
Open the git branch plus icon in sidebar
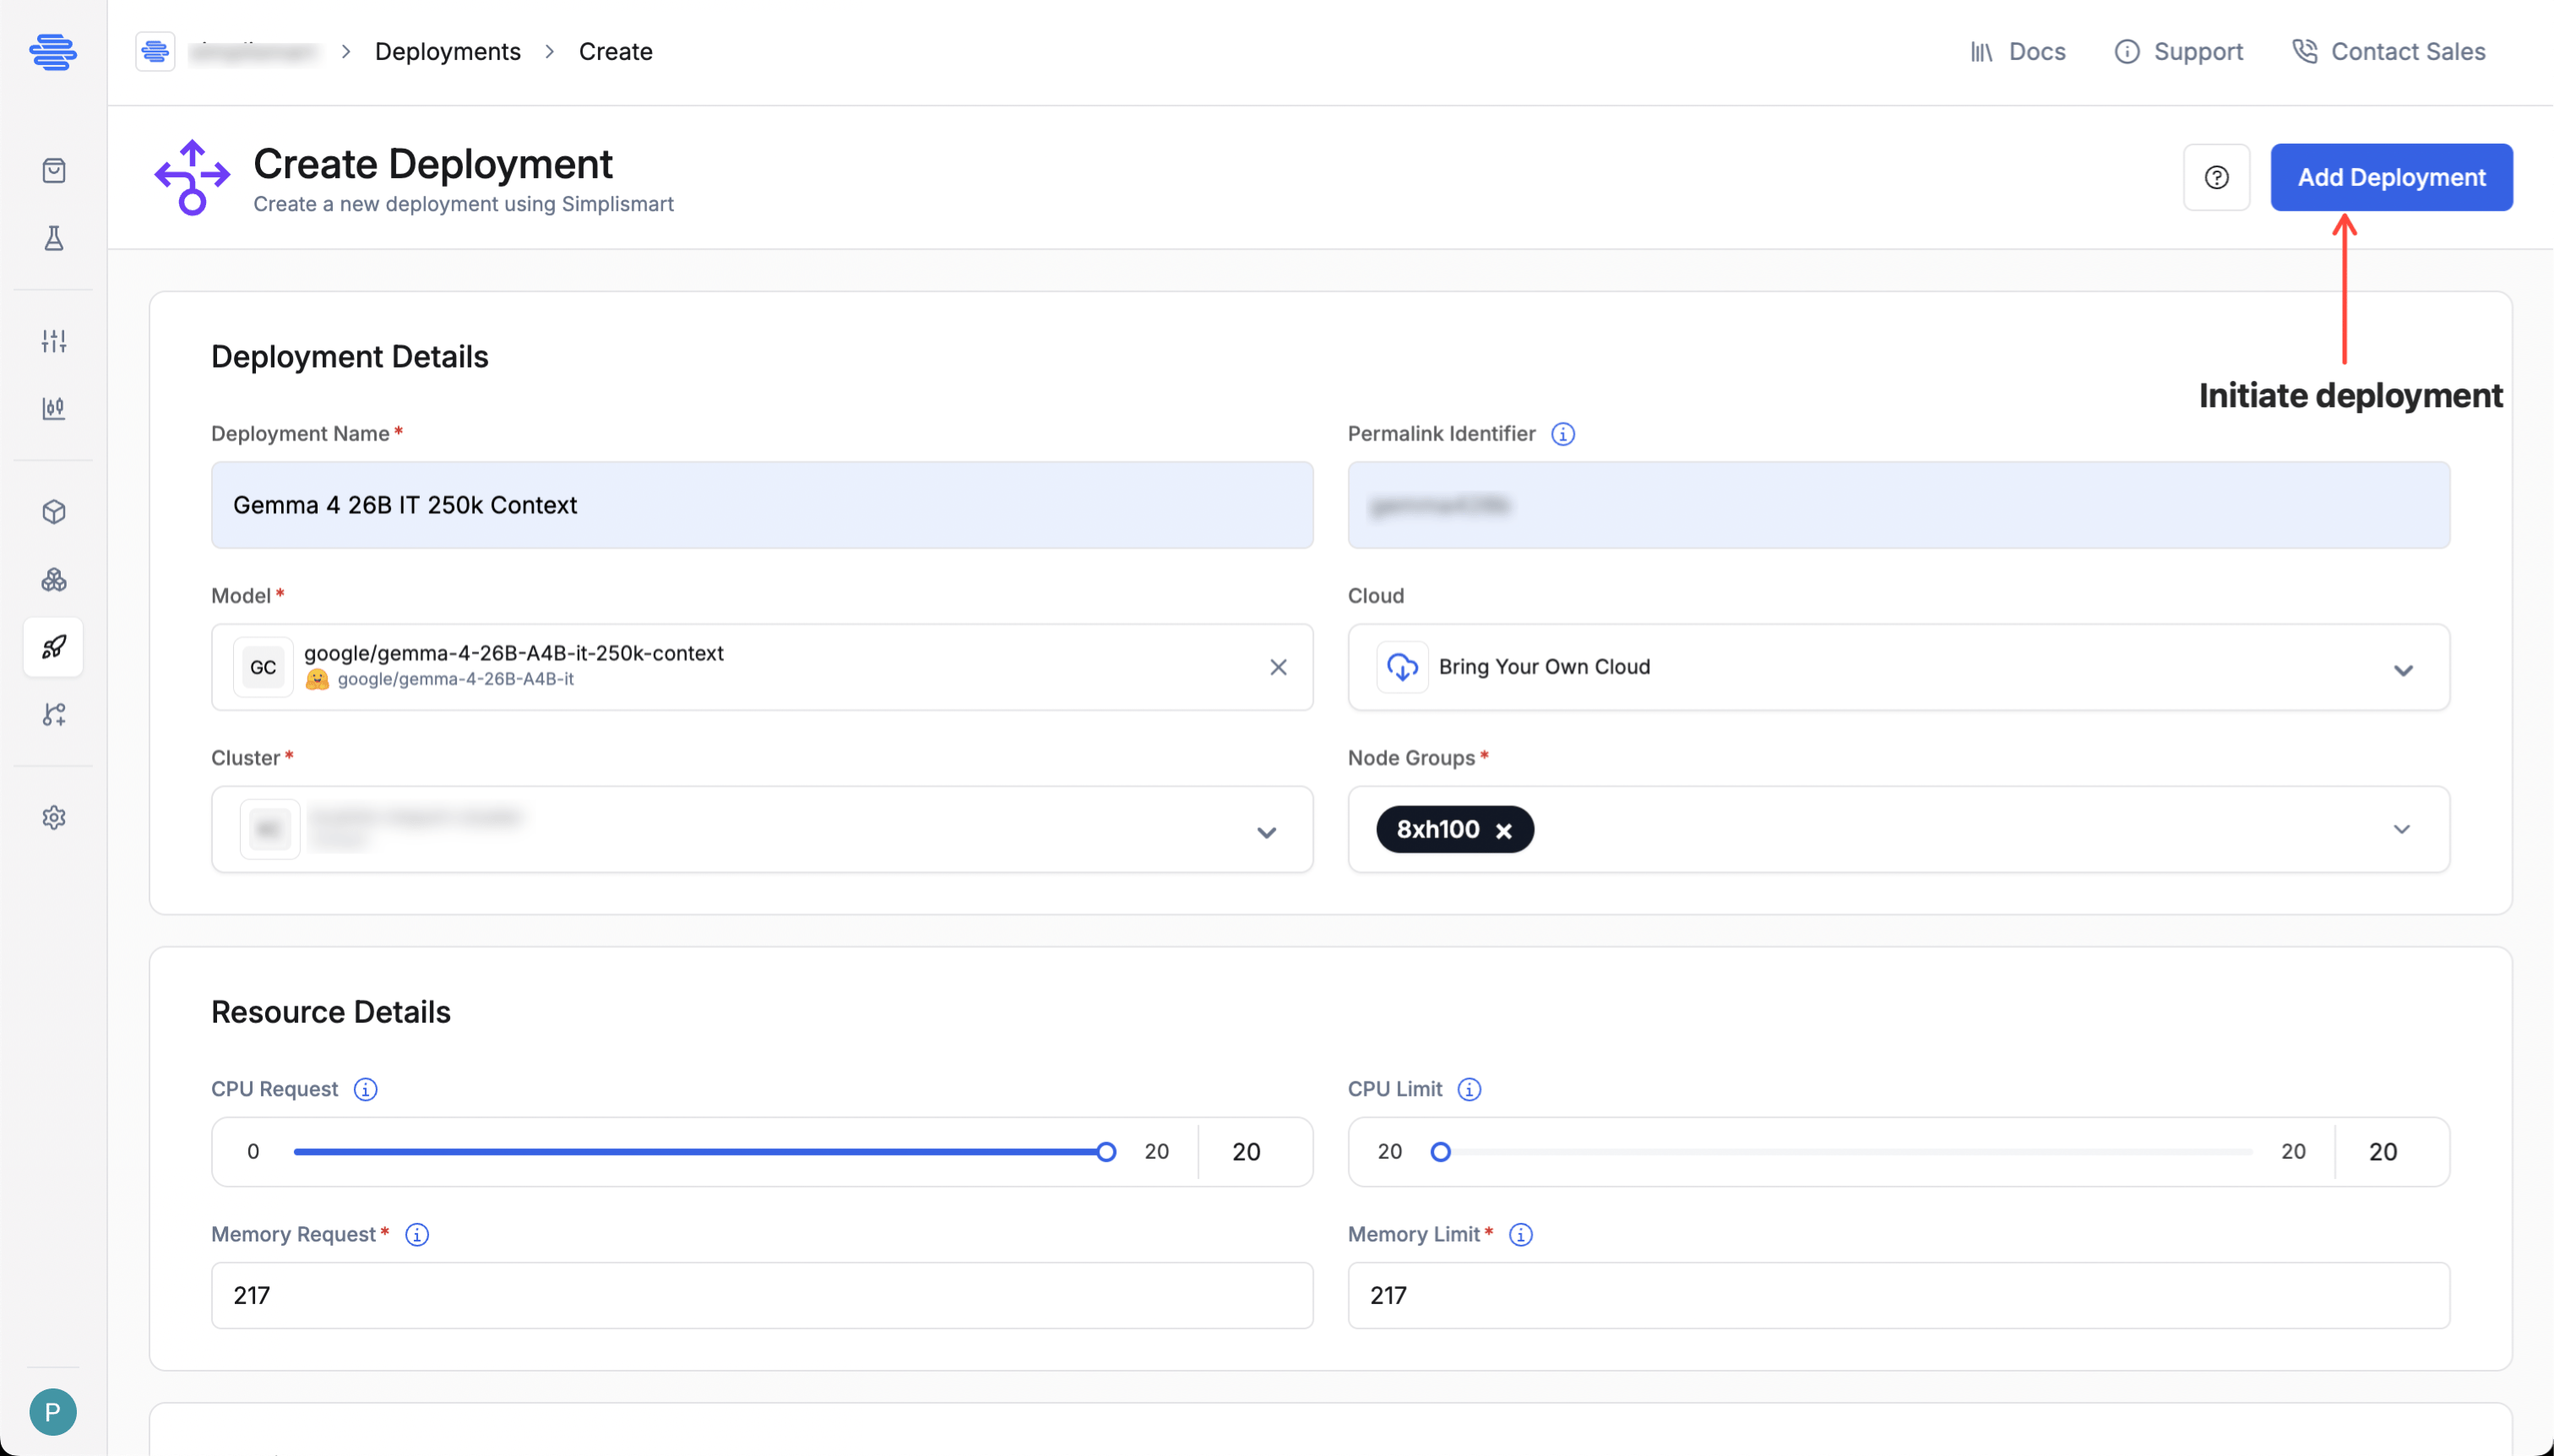coord(54,714)
